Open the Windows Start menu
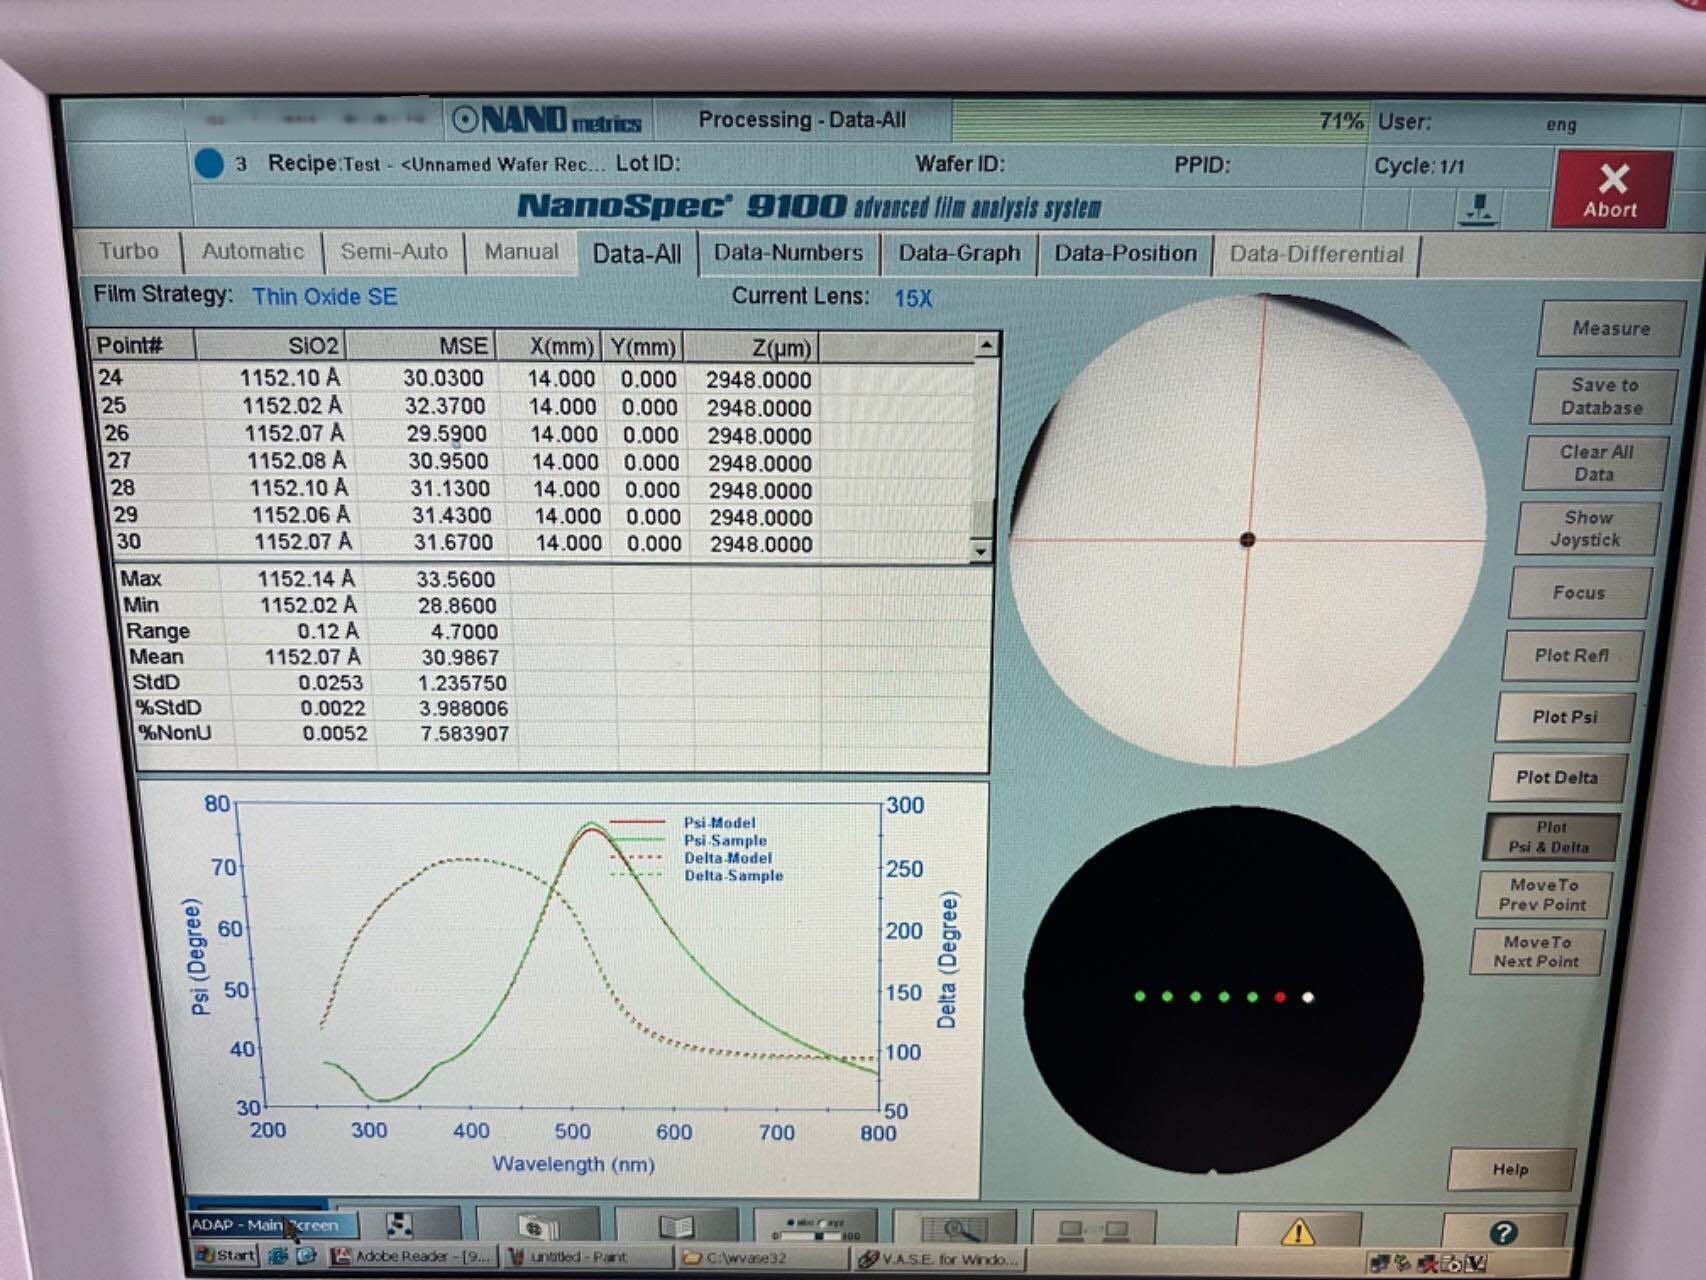 click(227, 1255)
